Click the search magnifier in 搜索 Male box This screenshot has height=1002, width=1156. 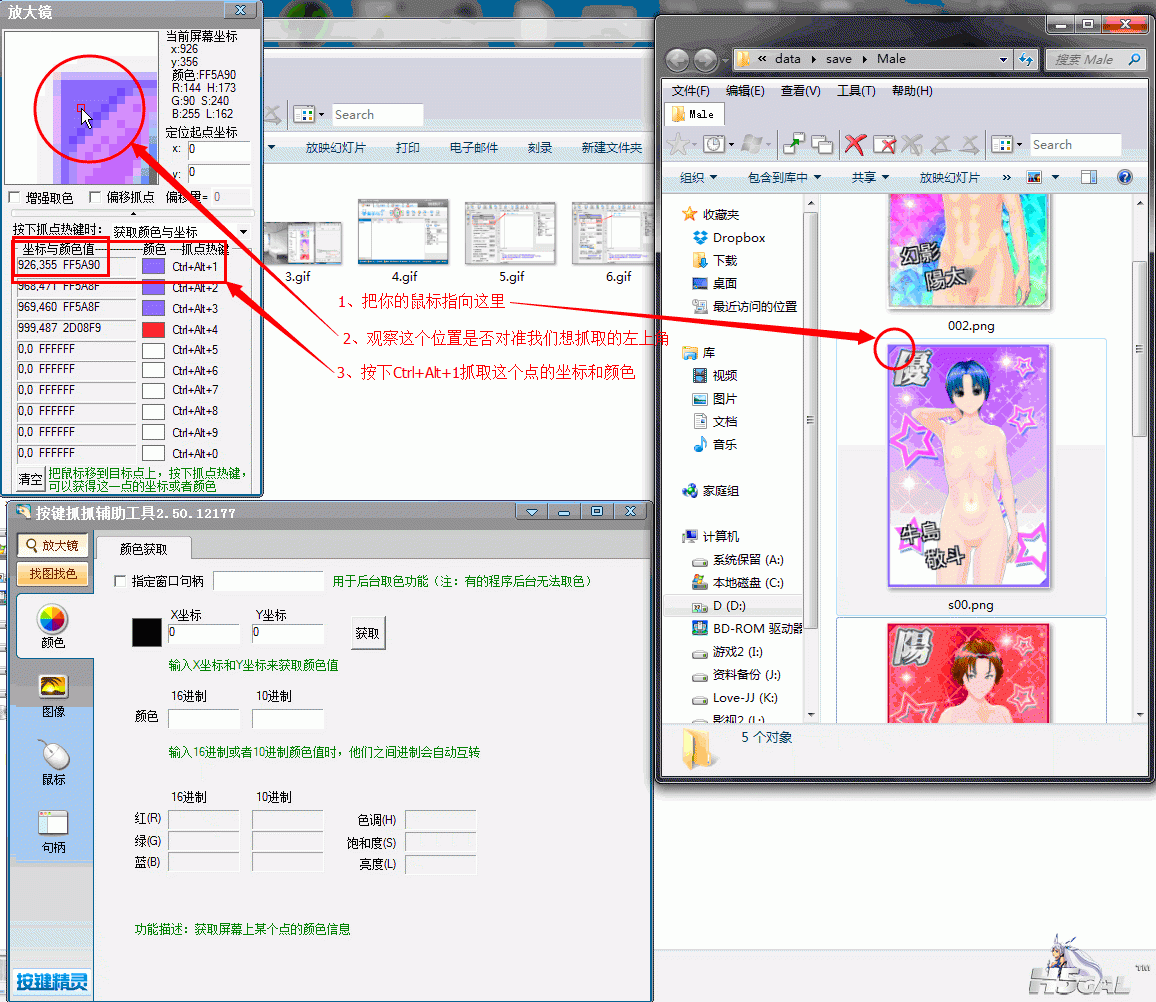coord(1134,59)
